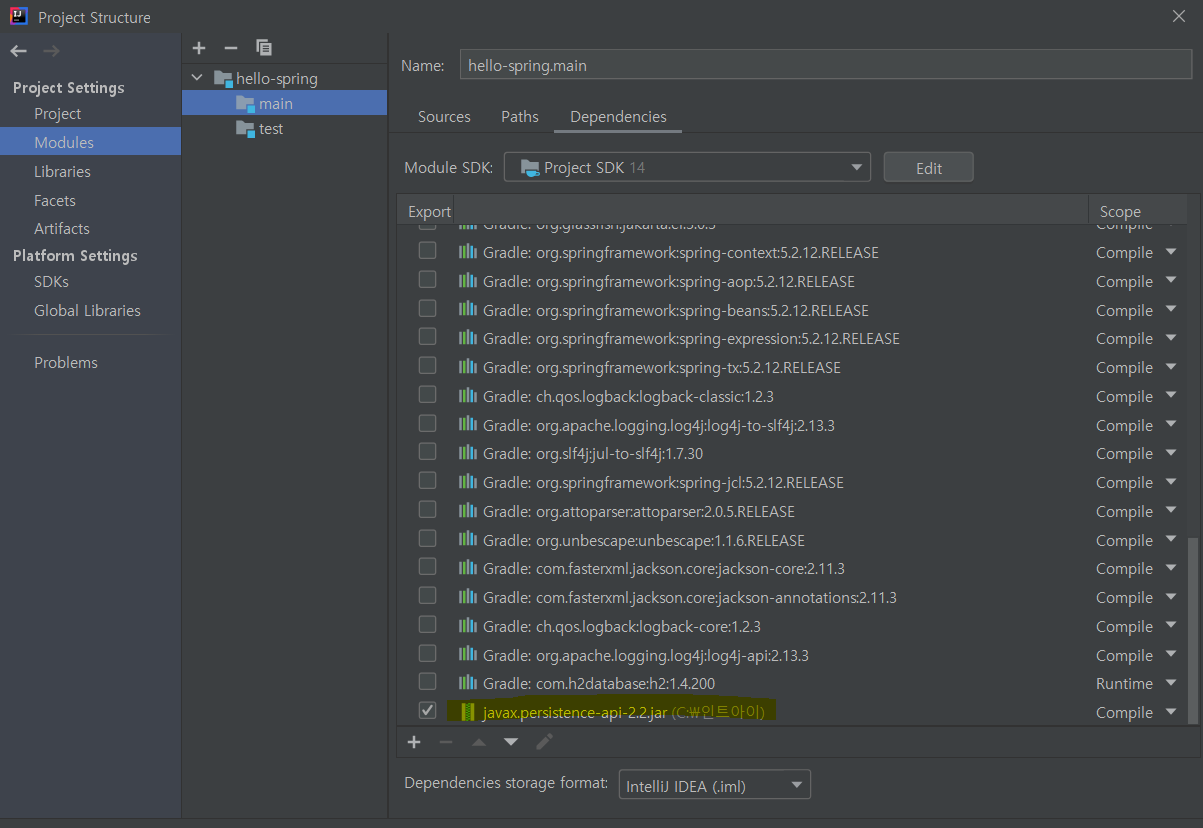
Task: Toggle export checkbox for log4j-to-slf4j
Action: point(427,424)
